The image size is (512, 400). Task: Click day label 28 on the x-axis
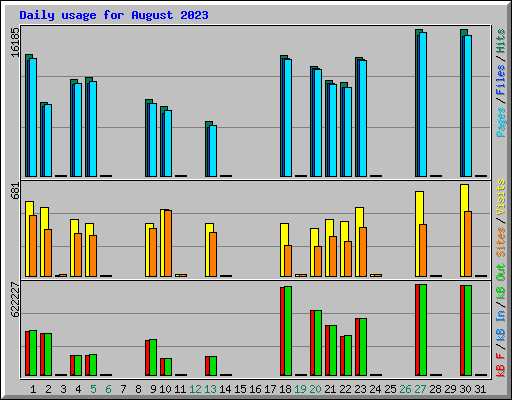435,389
